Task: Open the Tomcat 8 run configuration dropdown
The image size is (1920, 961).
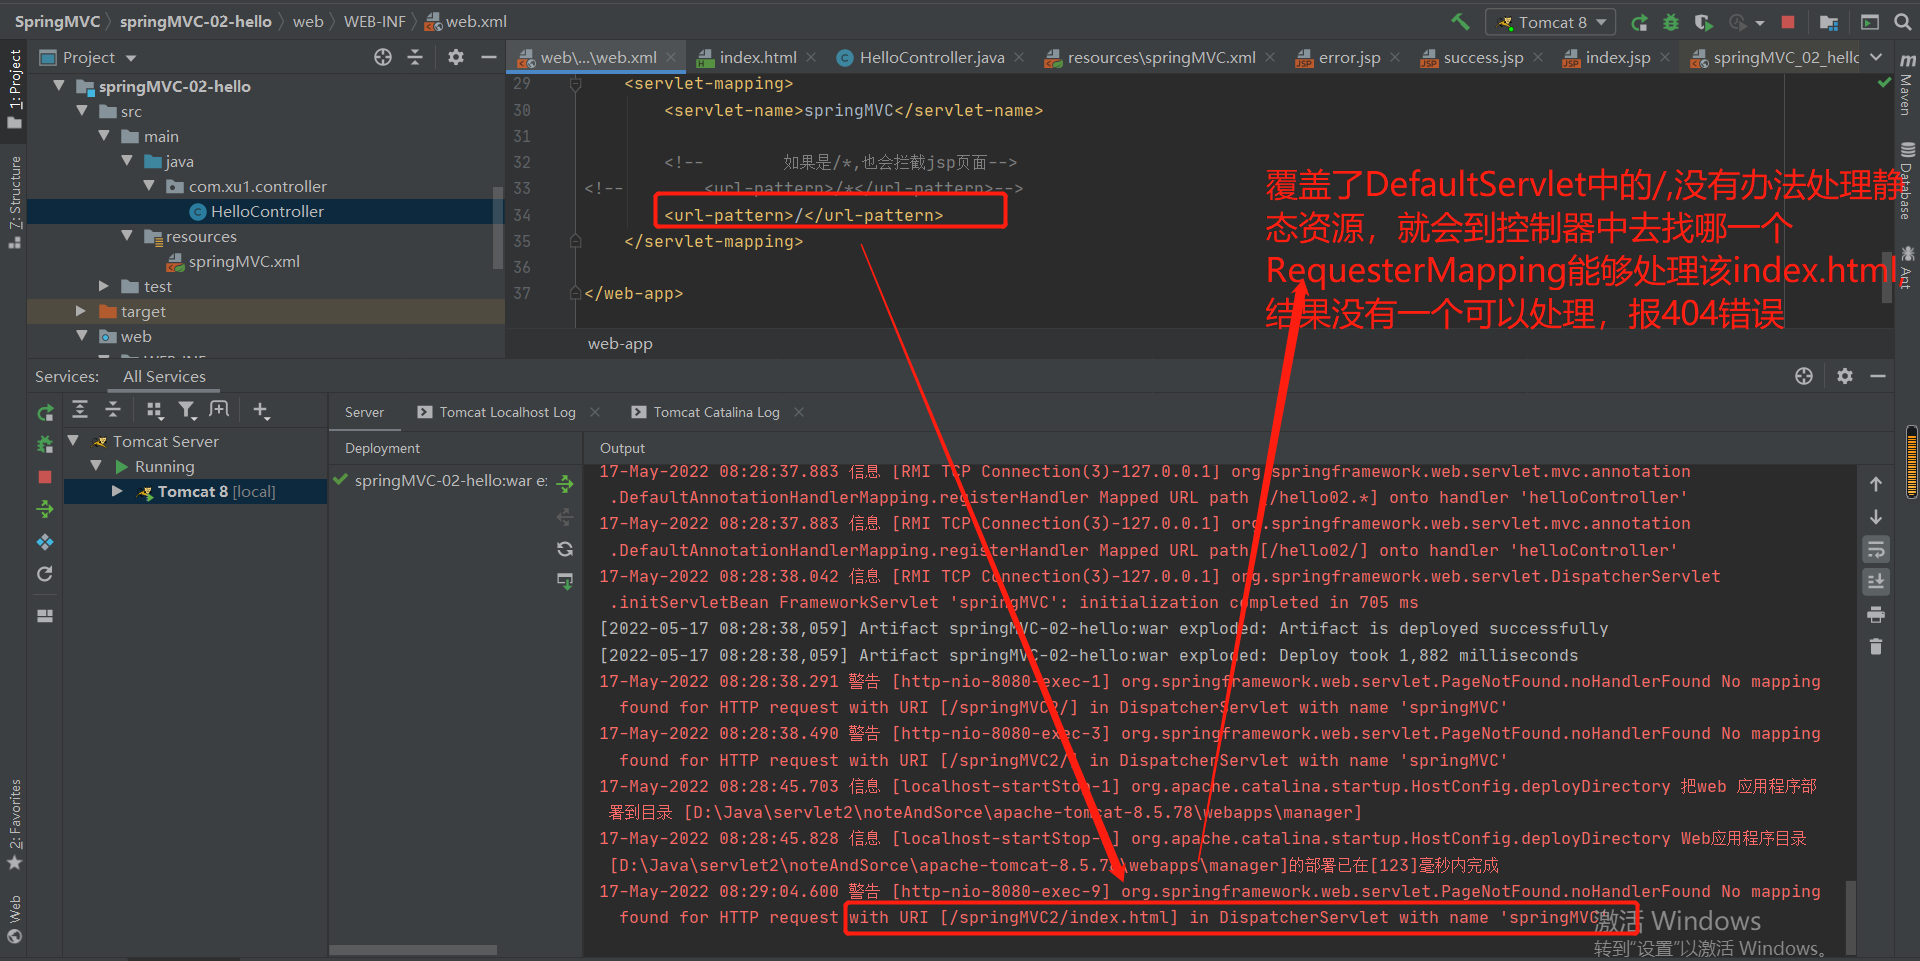Action: (1550, 22)
